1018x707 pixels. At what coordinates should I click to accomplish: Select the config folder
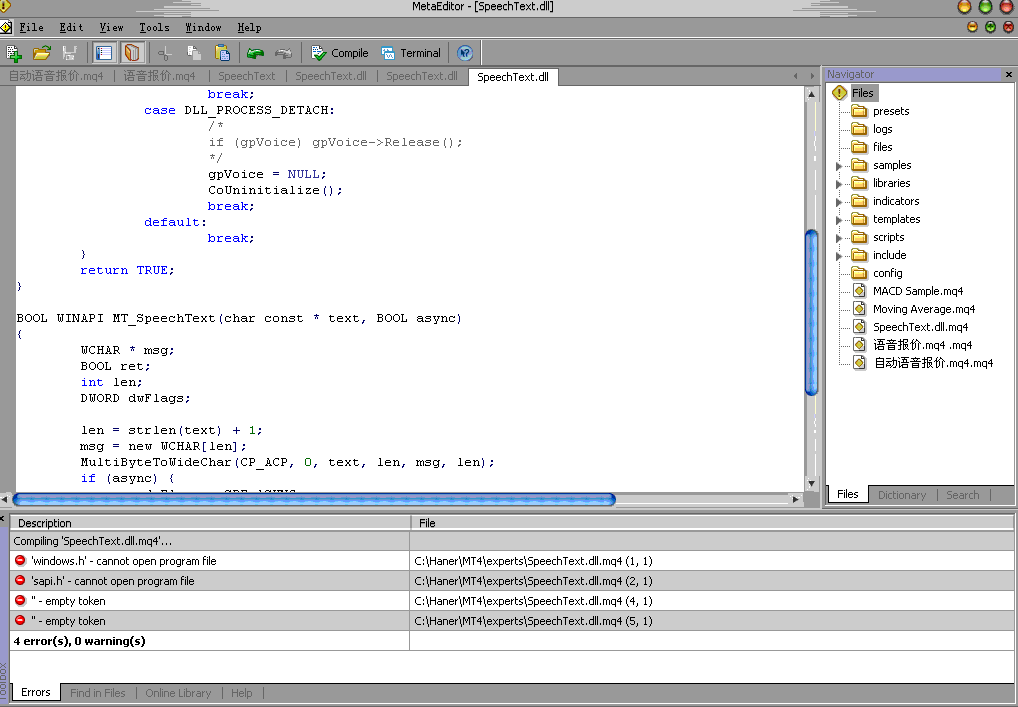pos(887,273)
